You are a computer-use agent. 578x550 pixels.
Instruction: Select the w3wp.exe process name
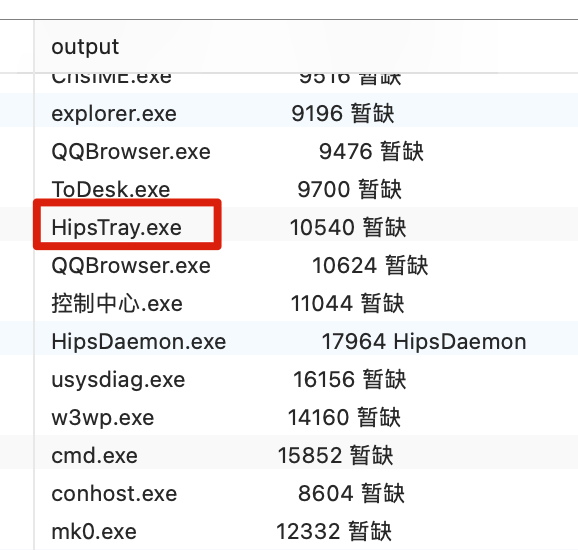click(x=102, y=418)
